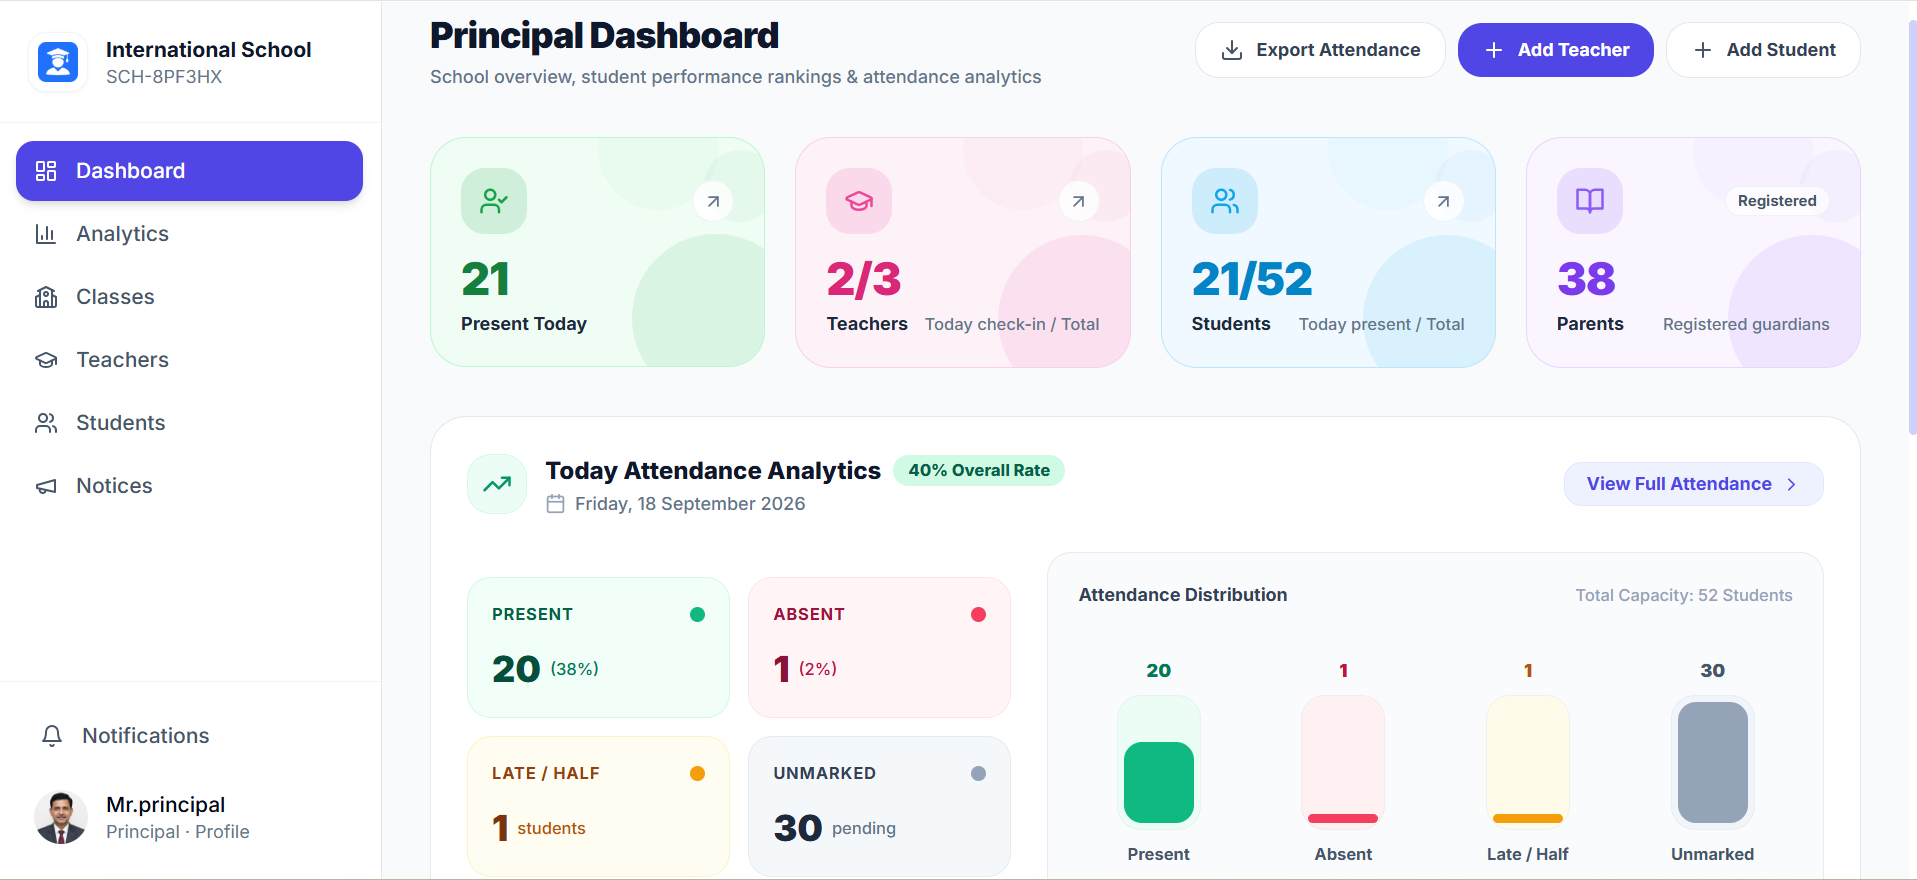Viewport: 1917px width, 880px height.
Task: Click the calendar icon beside the date
Action: pos(556,504)
